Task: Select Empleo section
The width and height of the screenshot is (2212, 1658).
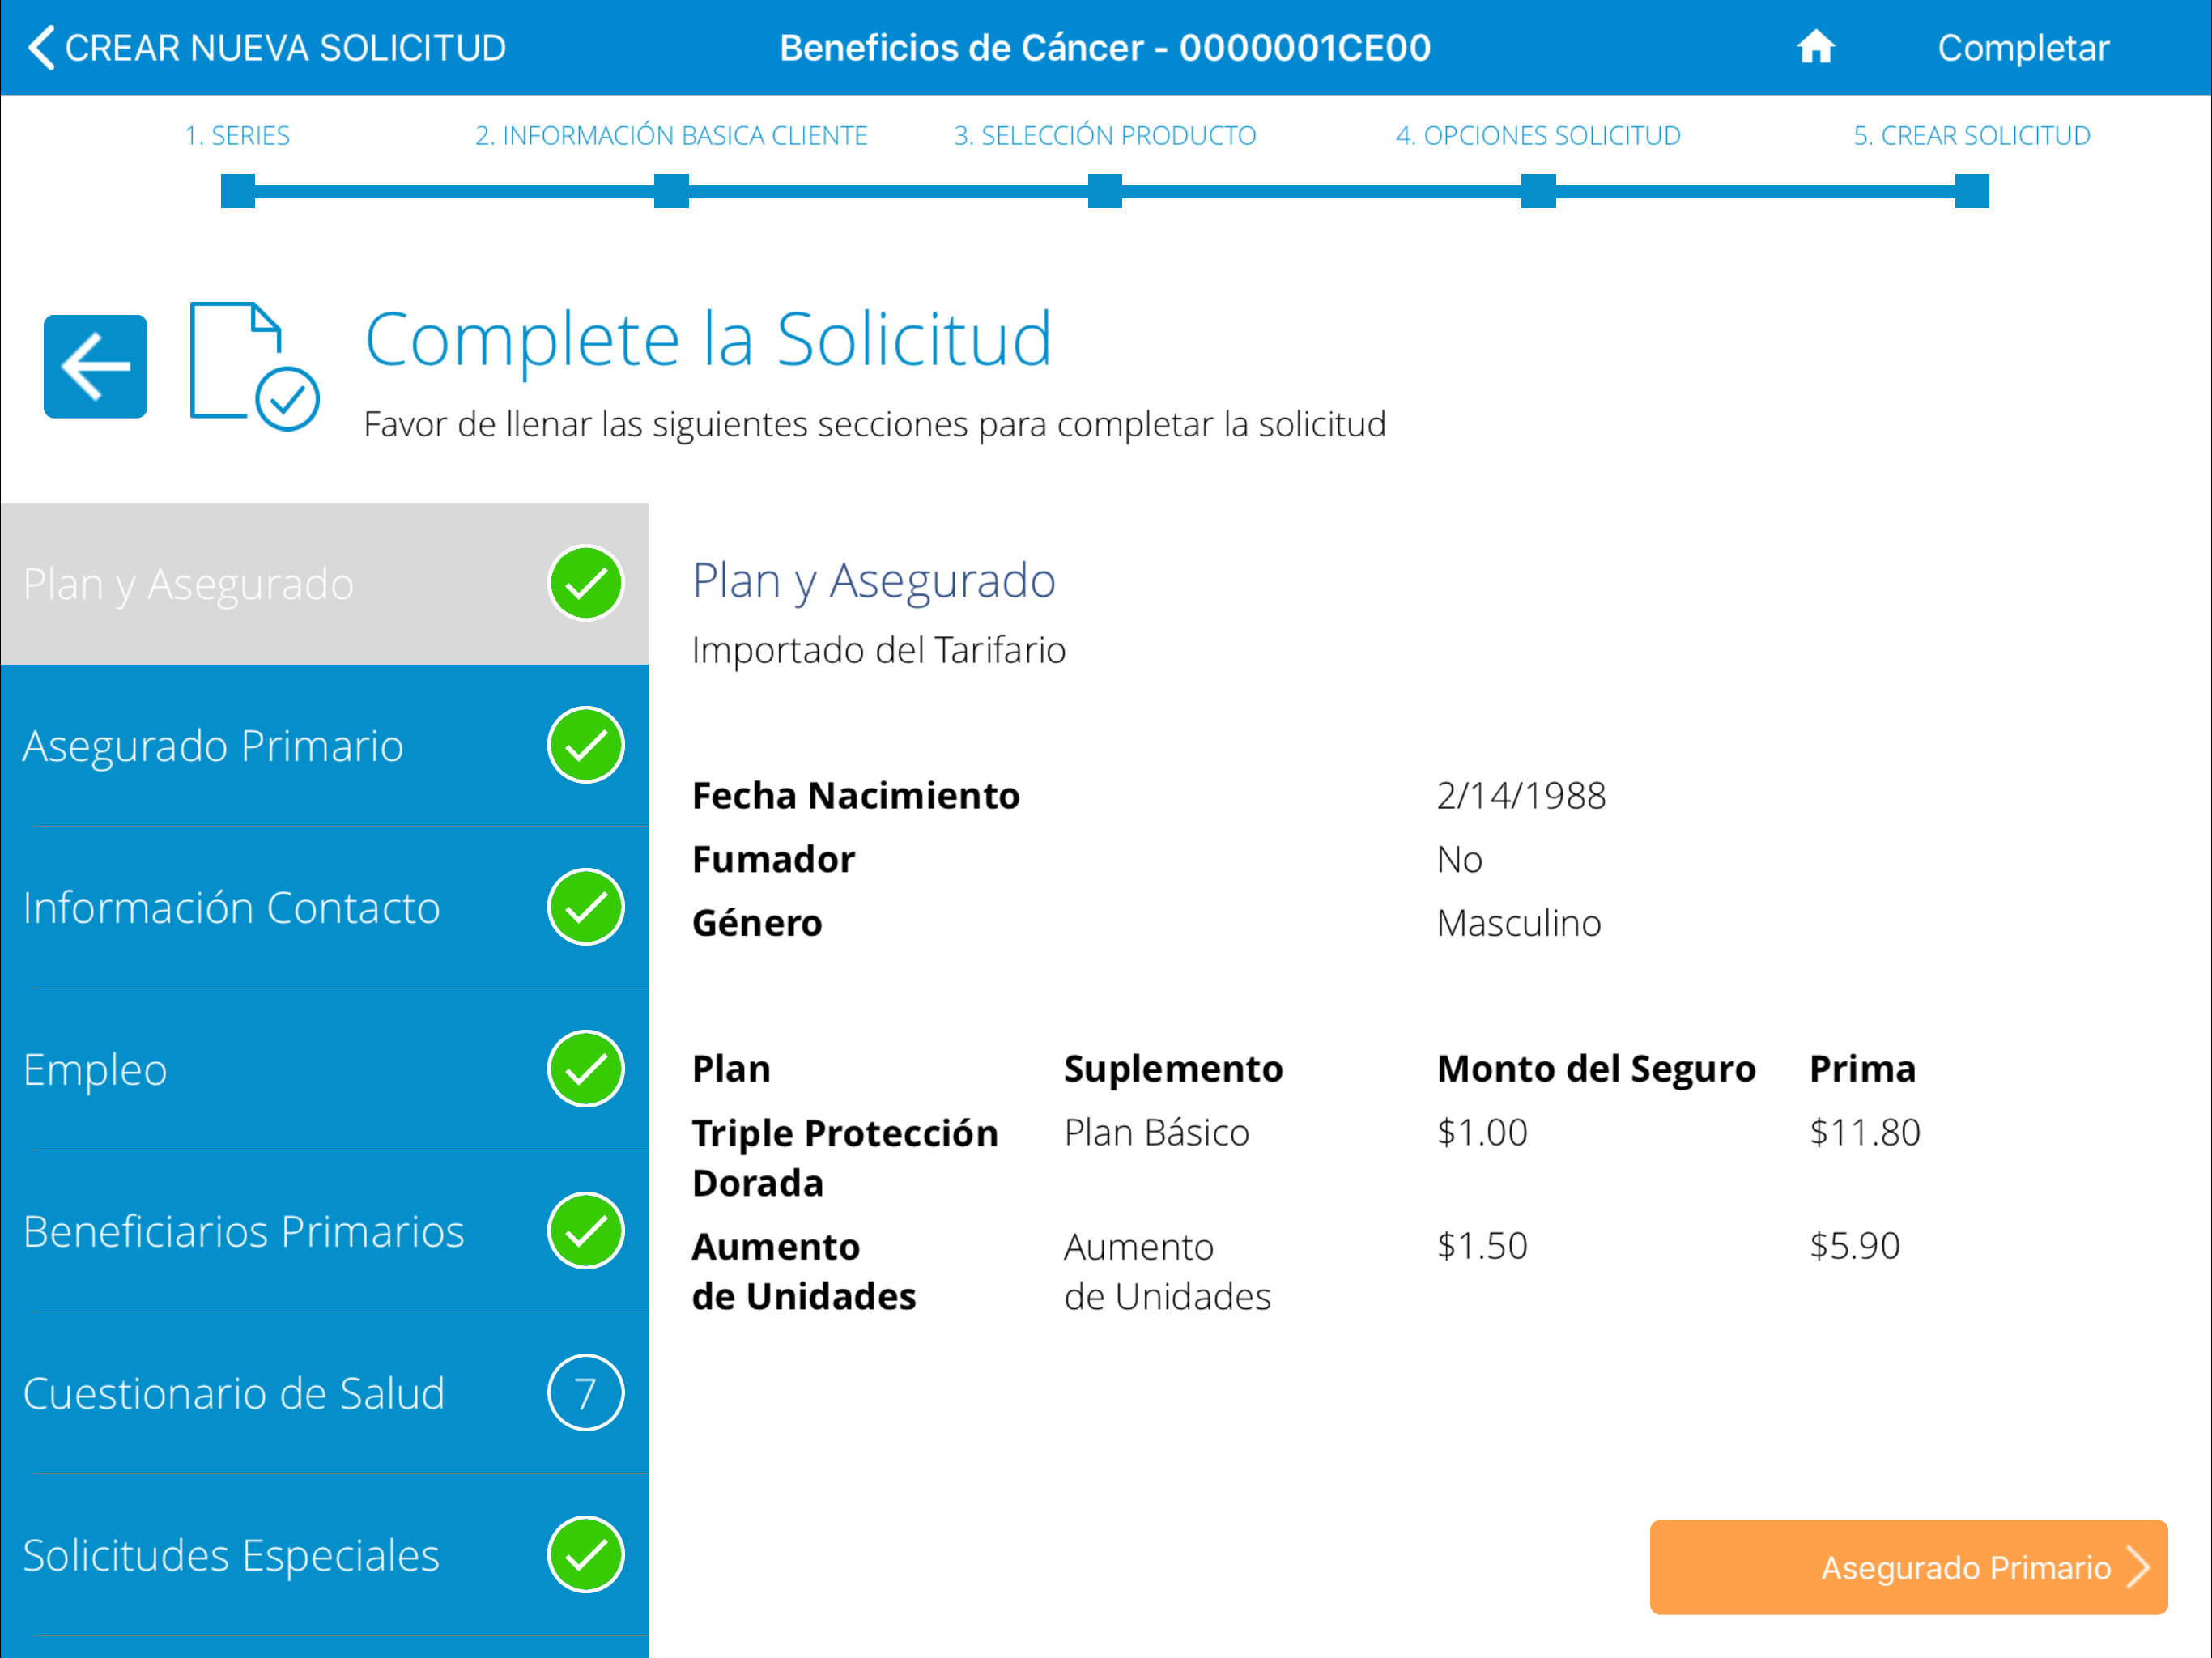Action: 324,1069
